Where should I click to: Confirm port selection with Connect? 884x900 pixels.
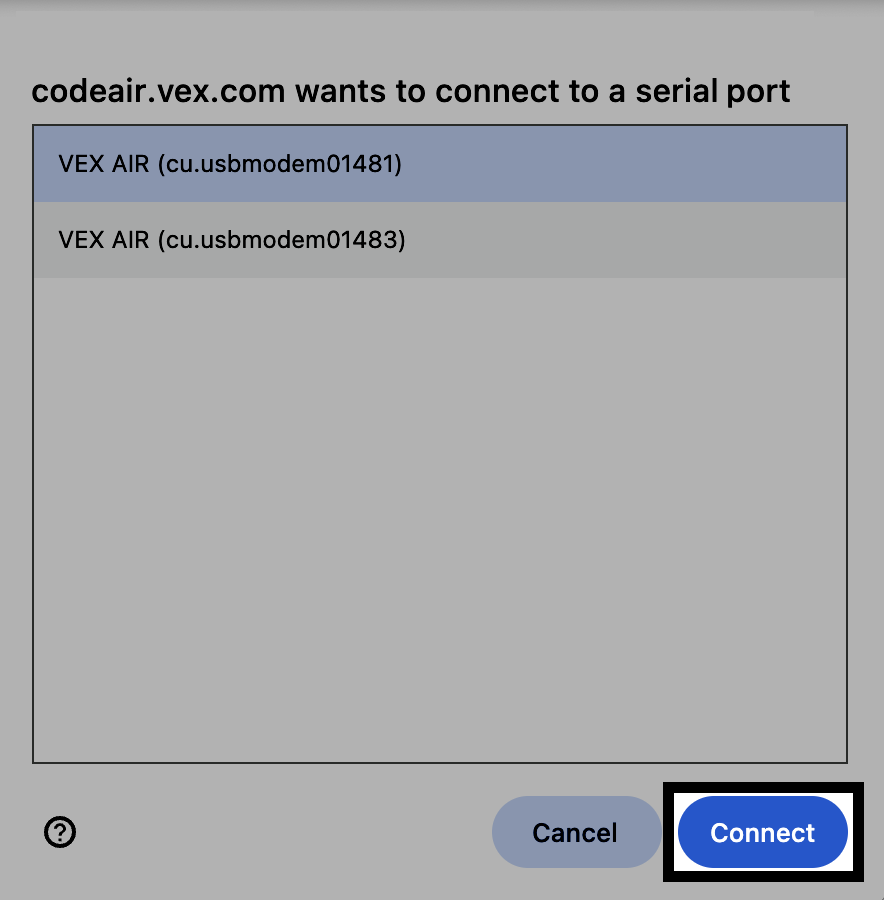(x=762, y=832)
